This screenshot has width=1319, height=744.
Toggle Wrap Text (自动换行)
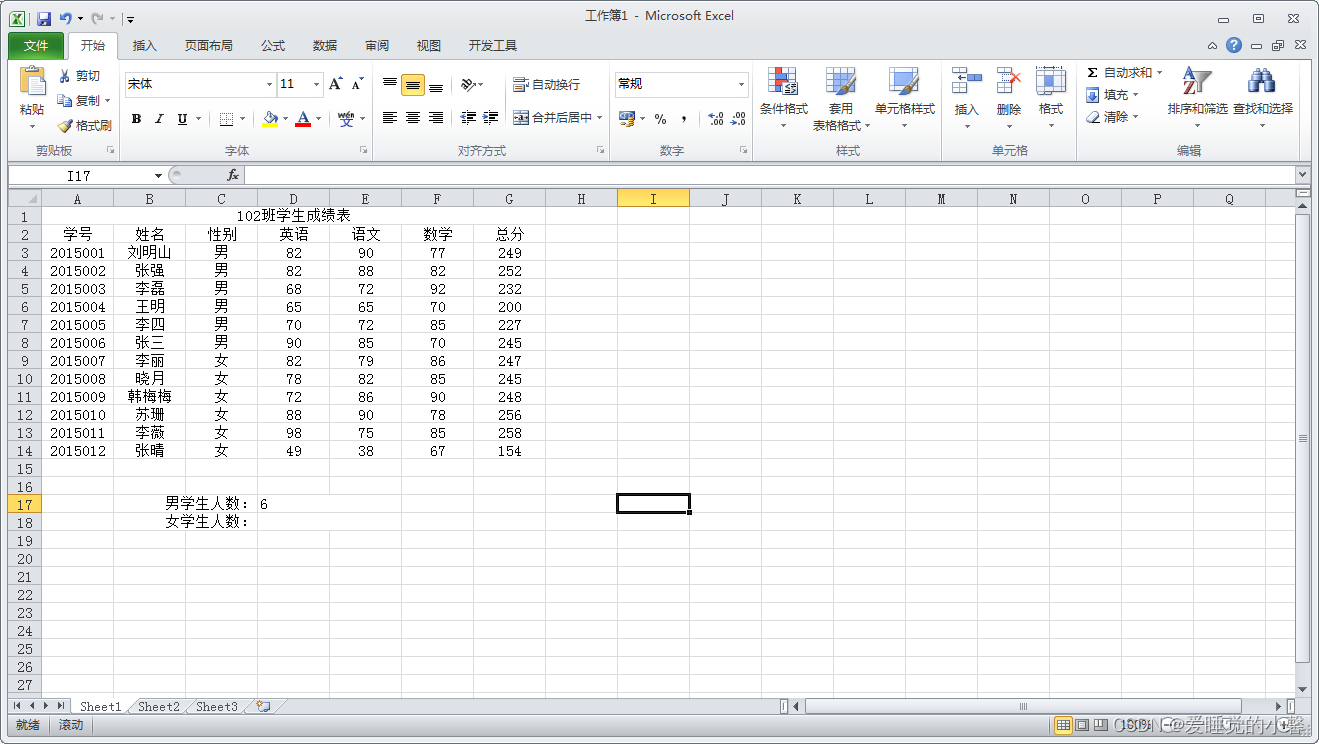[x=546, y=85]
